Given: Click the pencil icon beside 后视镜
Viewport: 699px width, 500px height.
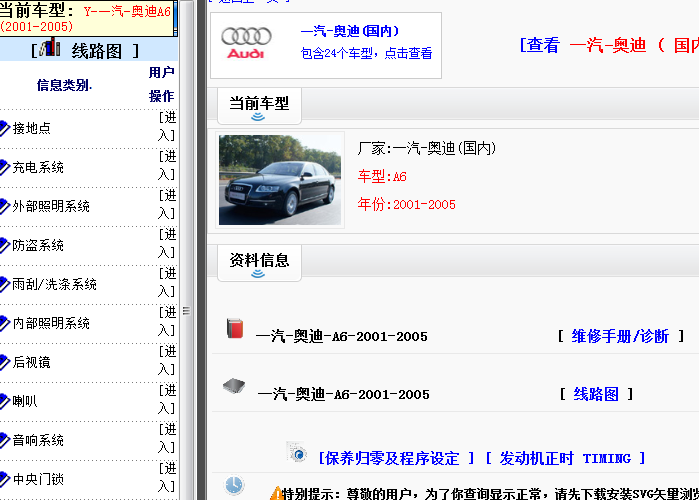Looking at the screenshot, I should point(4,362).
